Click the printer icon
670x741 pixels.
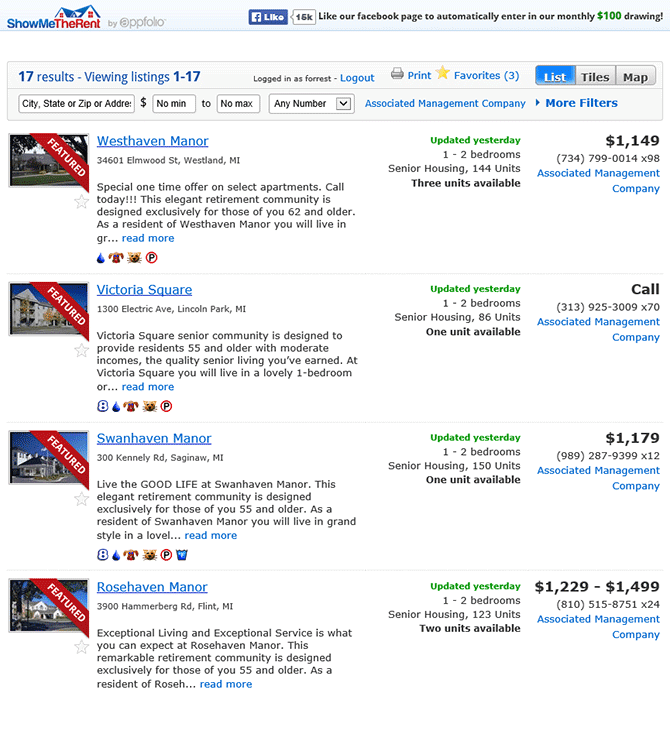point(397,74)
